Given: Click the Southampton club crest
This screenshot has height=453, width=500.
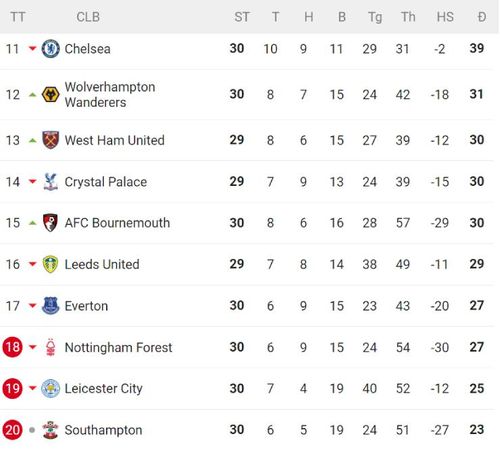Looking at the screenshot, I should [x=50, y=430].
